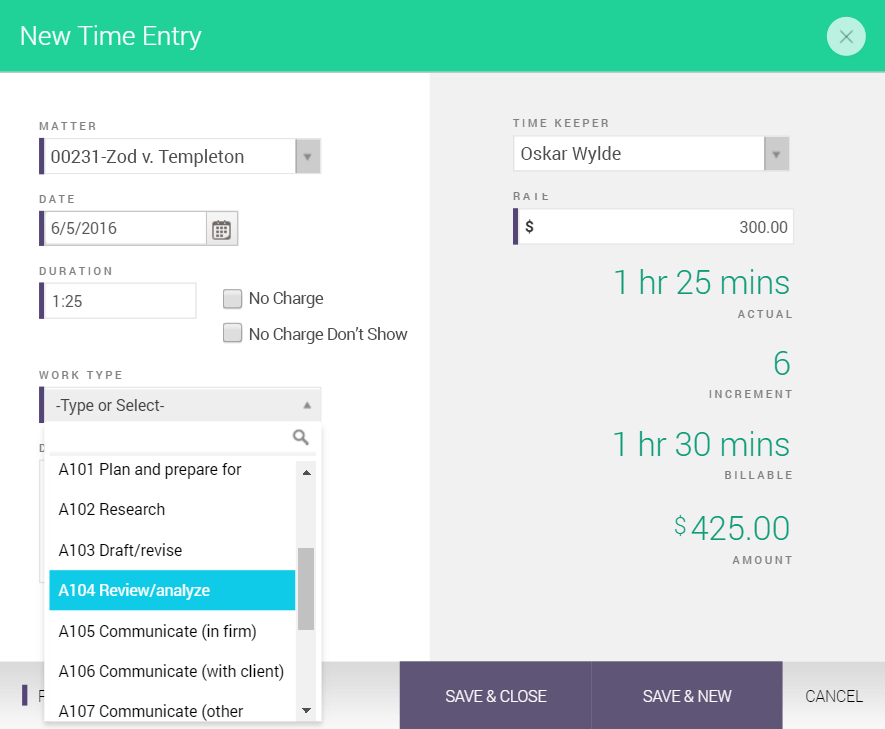885x729 pixels.
Task: Focus the Rate amount field
Action: point(655,227)
